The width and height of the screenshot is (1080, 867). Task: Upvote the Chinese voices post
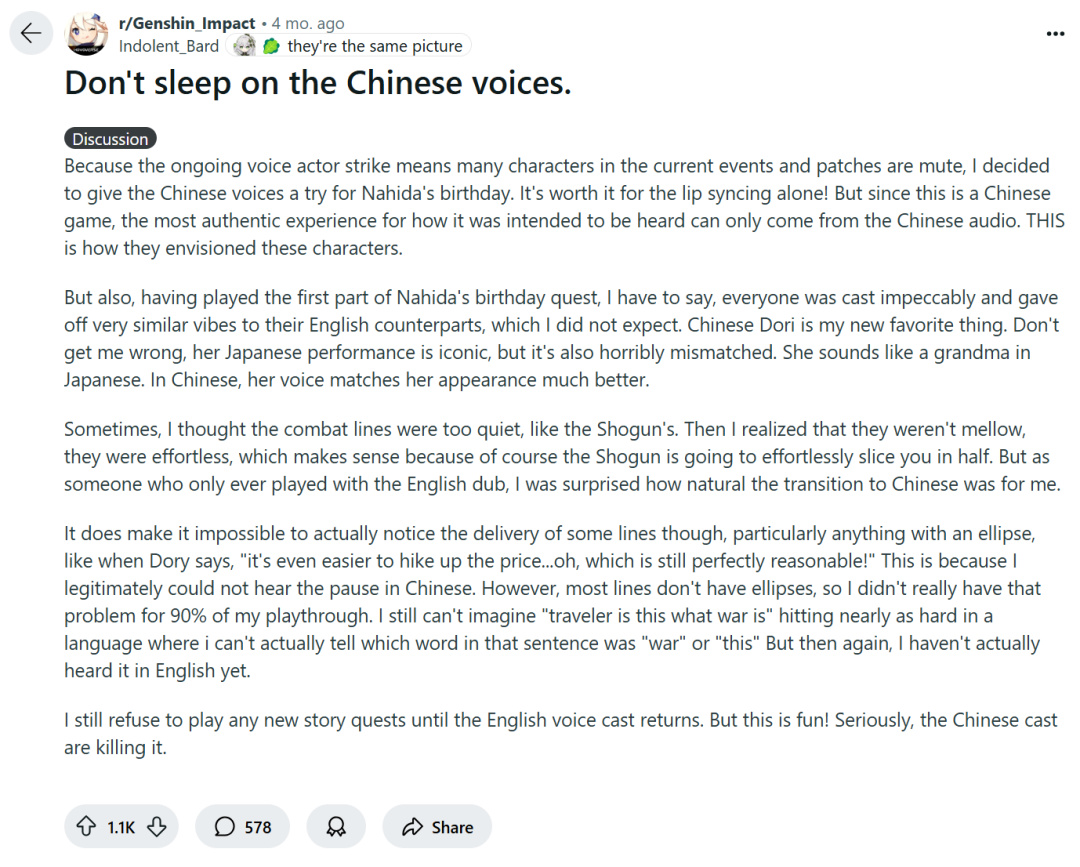[x=87, y=827]
